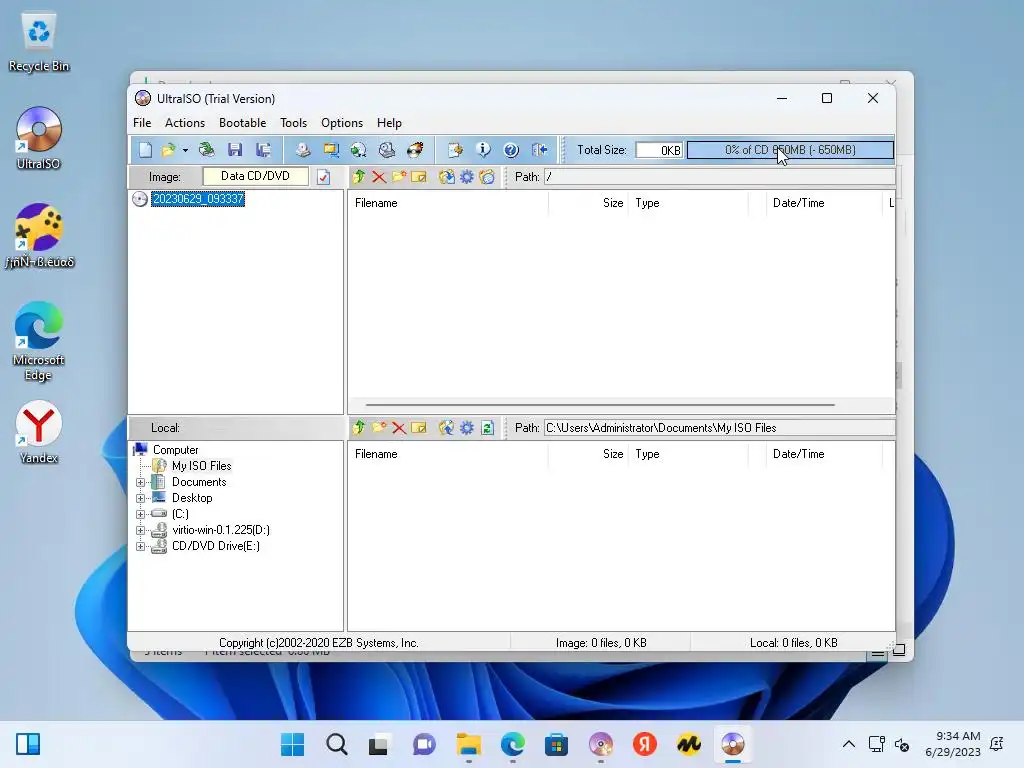Click the image Path field showing /
Image resolution: width=1024 pixels, height=768 pixels.
coord(719,177)
